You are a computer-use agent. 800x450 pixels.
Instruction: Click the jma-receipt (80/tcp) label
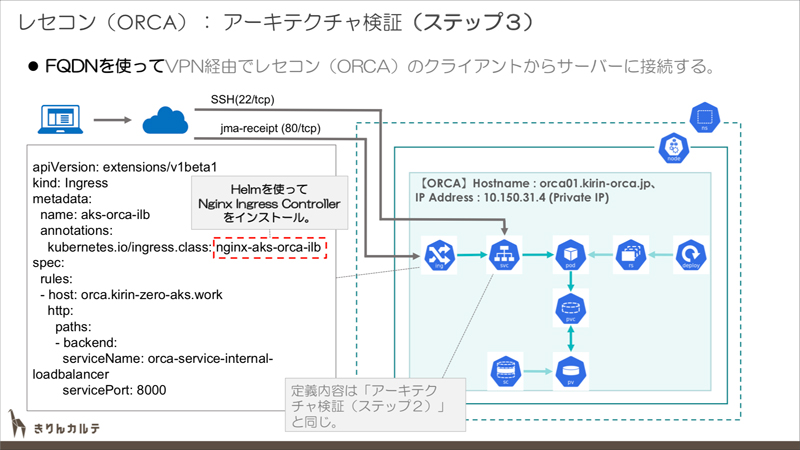tap(270, 128)
